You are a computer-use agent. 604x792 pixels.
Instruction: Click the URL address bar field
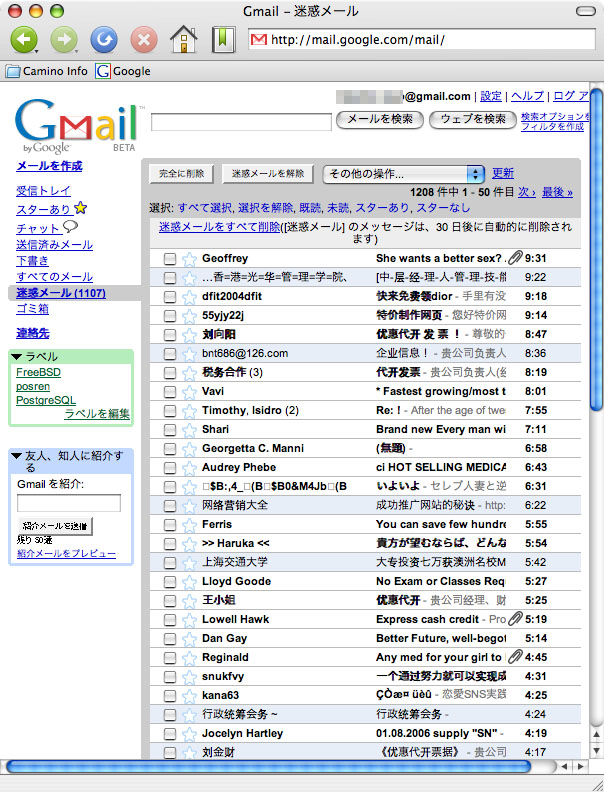(422, 39)
